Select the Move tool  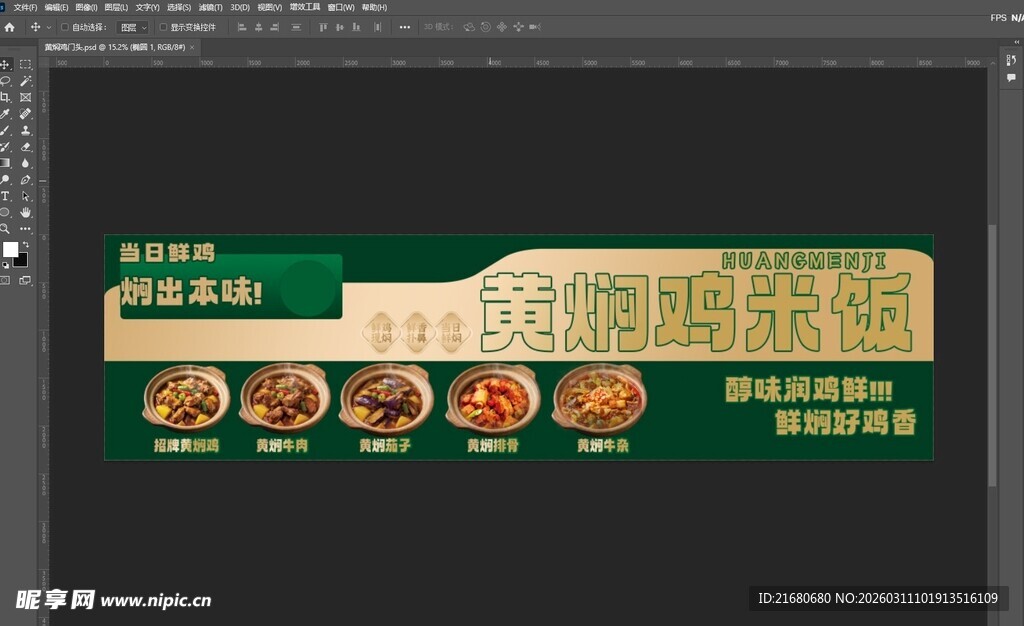7,65
